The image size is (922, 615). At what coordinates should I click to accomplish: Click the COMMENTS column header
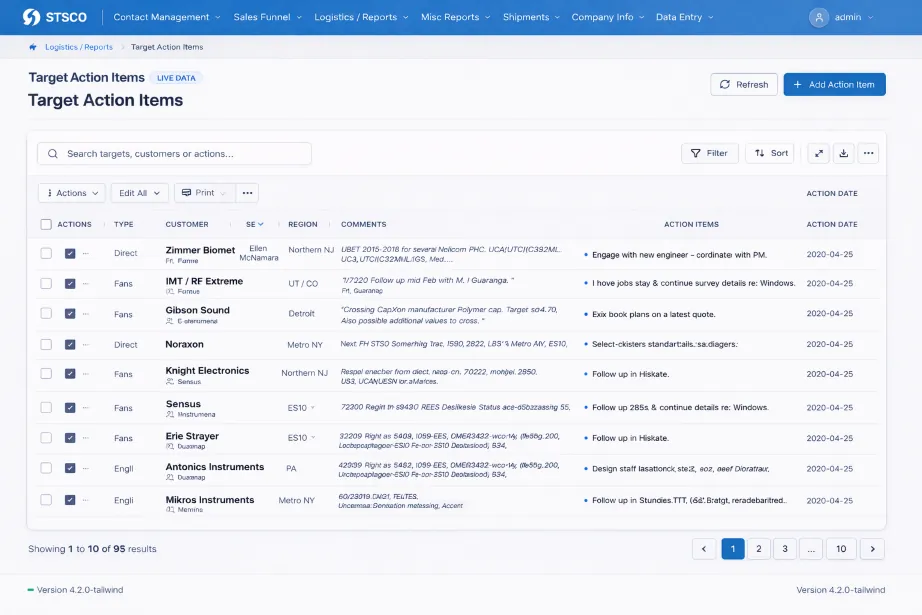coord(363,225)
